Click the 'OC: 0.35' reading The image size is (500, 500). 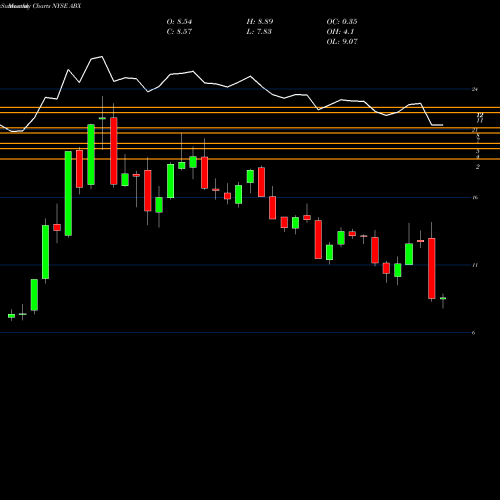[342, 22]
